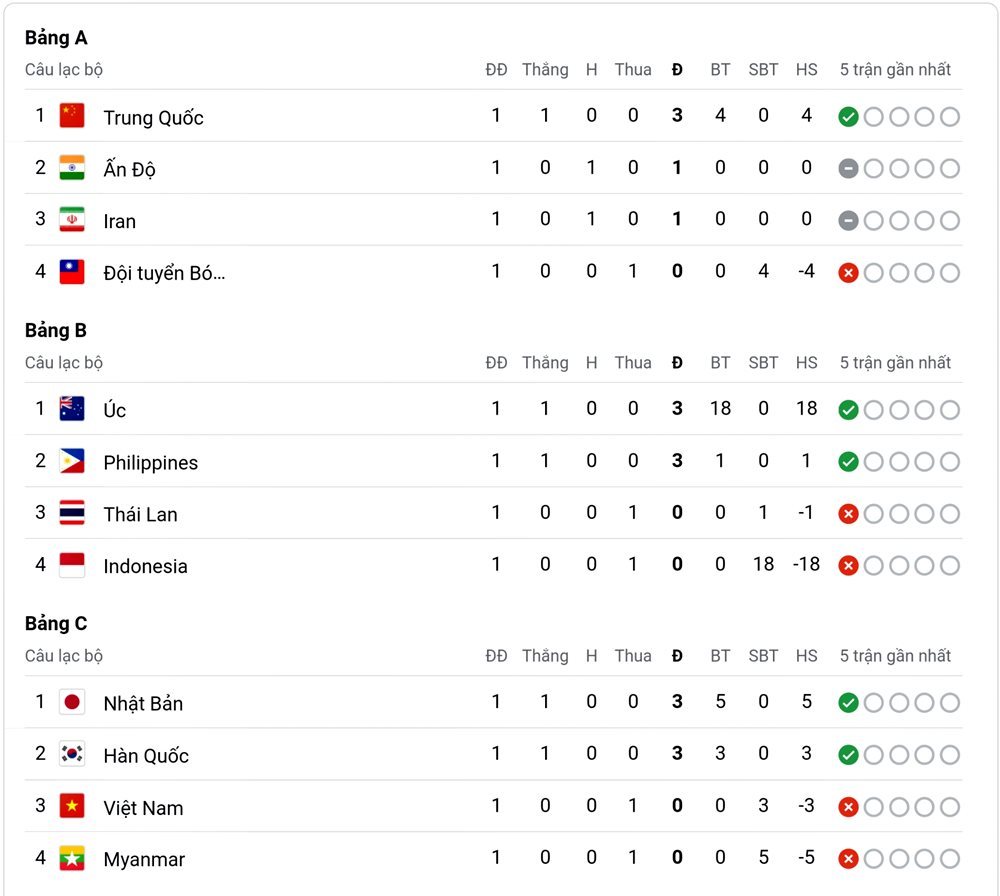Open the Iran team row
The image size is (1000, 896).
click(493, 220)
